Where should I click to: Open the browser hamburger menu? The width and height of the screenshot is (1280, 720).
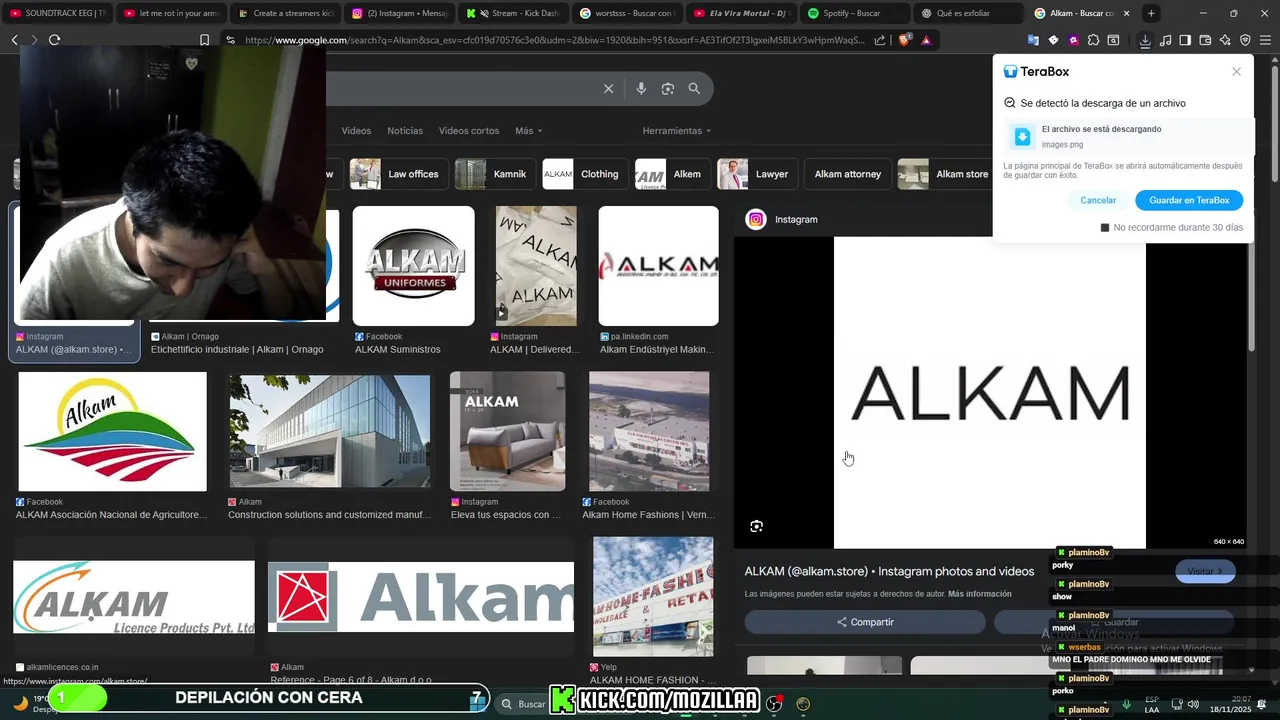1266,40
